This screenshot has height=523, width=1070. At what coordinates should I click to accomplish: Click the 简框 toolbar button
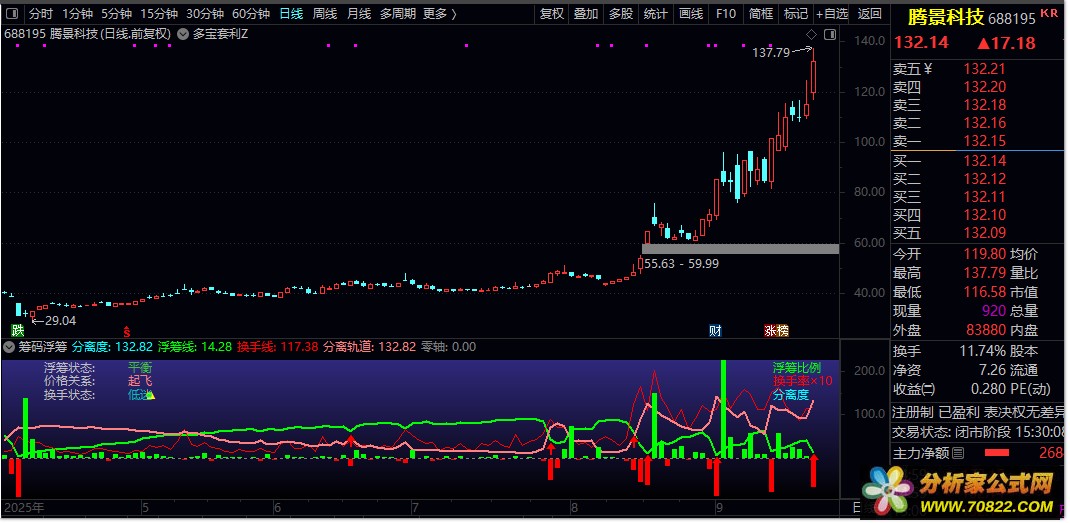(761, 14)
